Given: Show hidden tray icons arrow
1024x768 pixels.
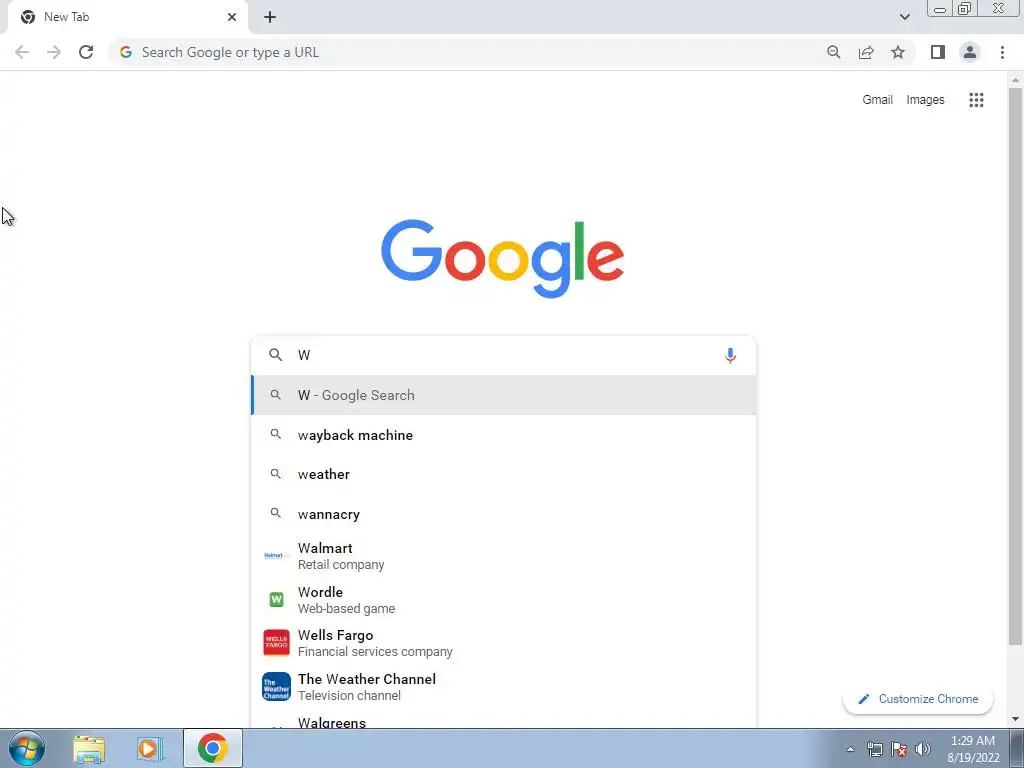Looking at the screenshot, I should [850, 749].
